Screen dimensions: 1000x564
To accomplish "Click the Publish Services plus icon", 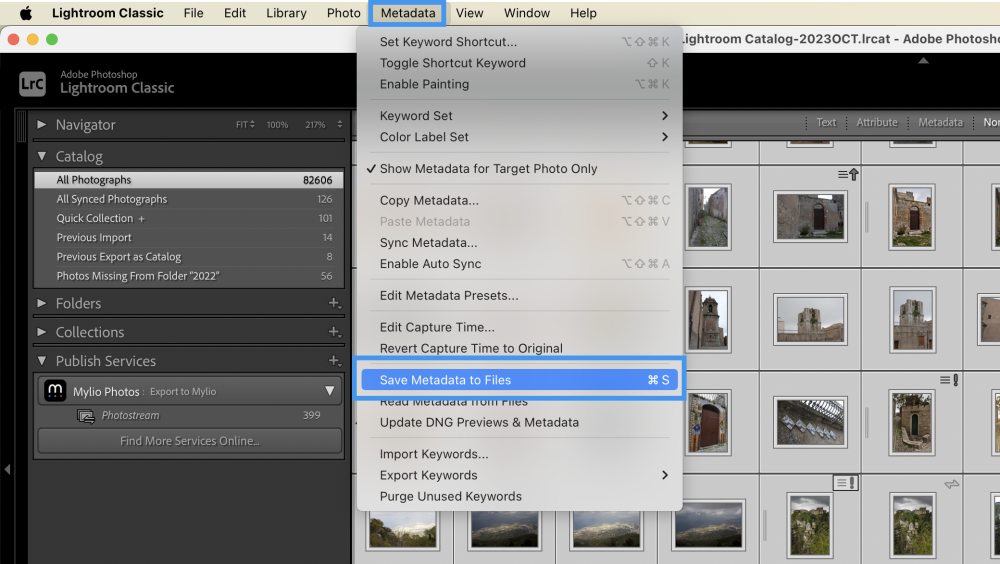I will coord(334,361).
